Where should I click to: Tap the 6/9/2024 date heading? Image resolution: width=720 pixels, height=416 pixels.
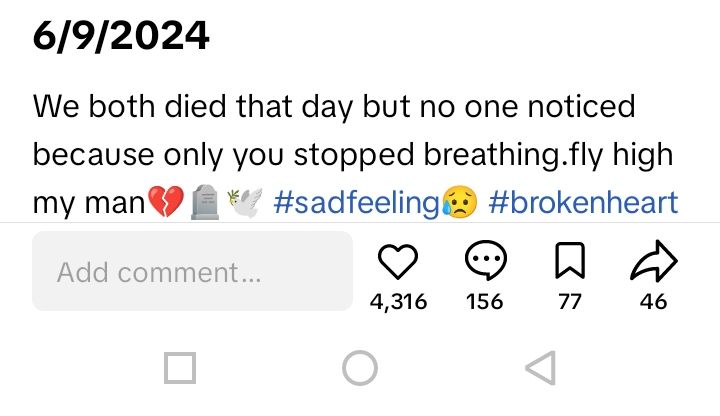pos(121,38)
